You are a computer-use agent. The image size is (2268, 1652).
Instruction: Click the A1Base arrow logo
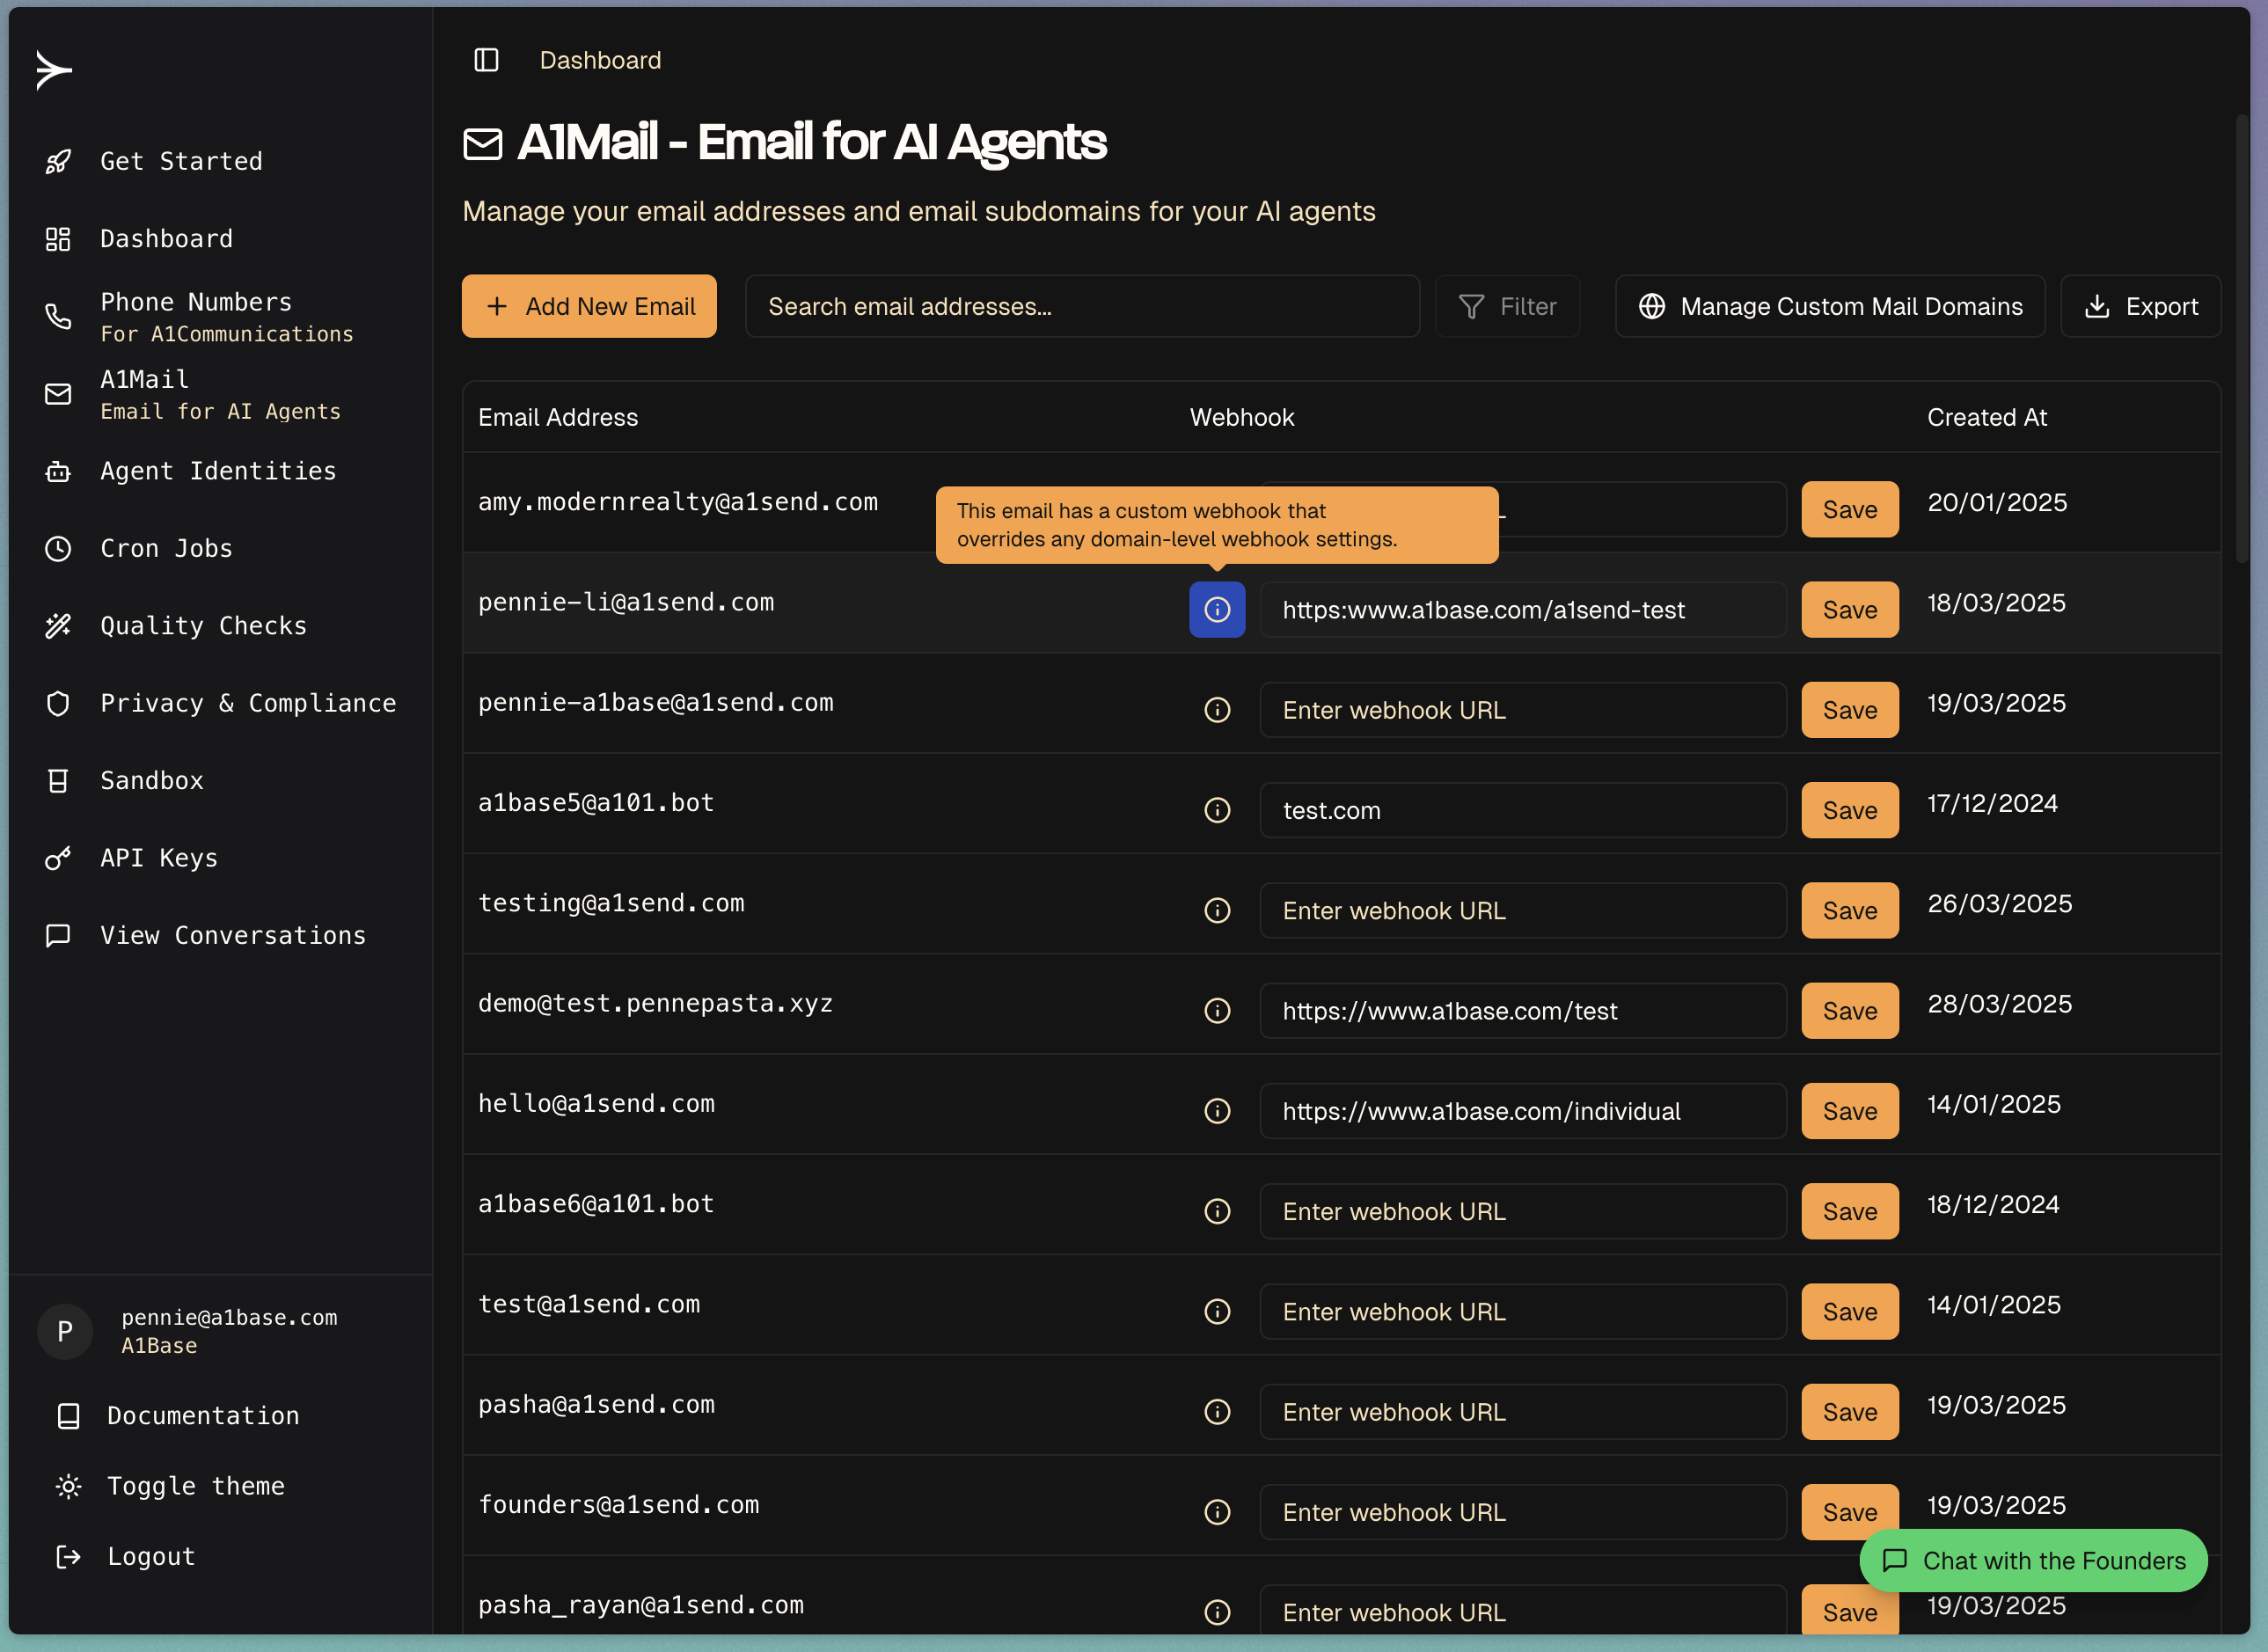[x=54, y=70]
